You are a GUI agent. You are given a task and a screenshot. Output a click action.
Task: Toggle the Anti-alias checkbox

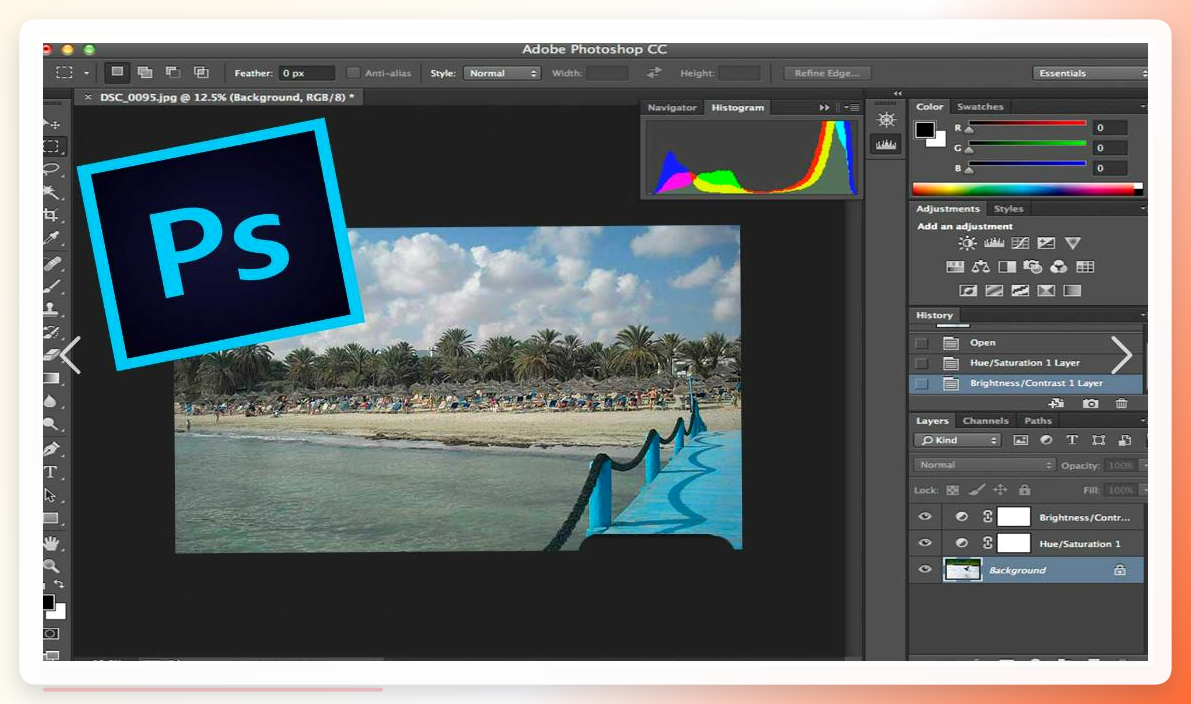(x=353, y=73)
